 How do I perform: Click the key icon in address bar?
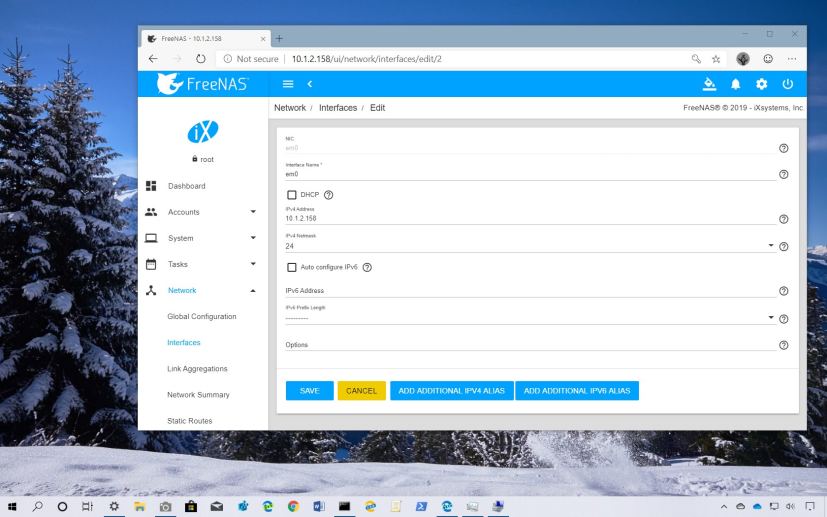[696, 59]
